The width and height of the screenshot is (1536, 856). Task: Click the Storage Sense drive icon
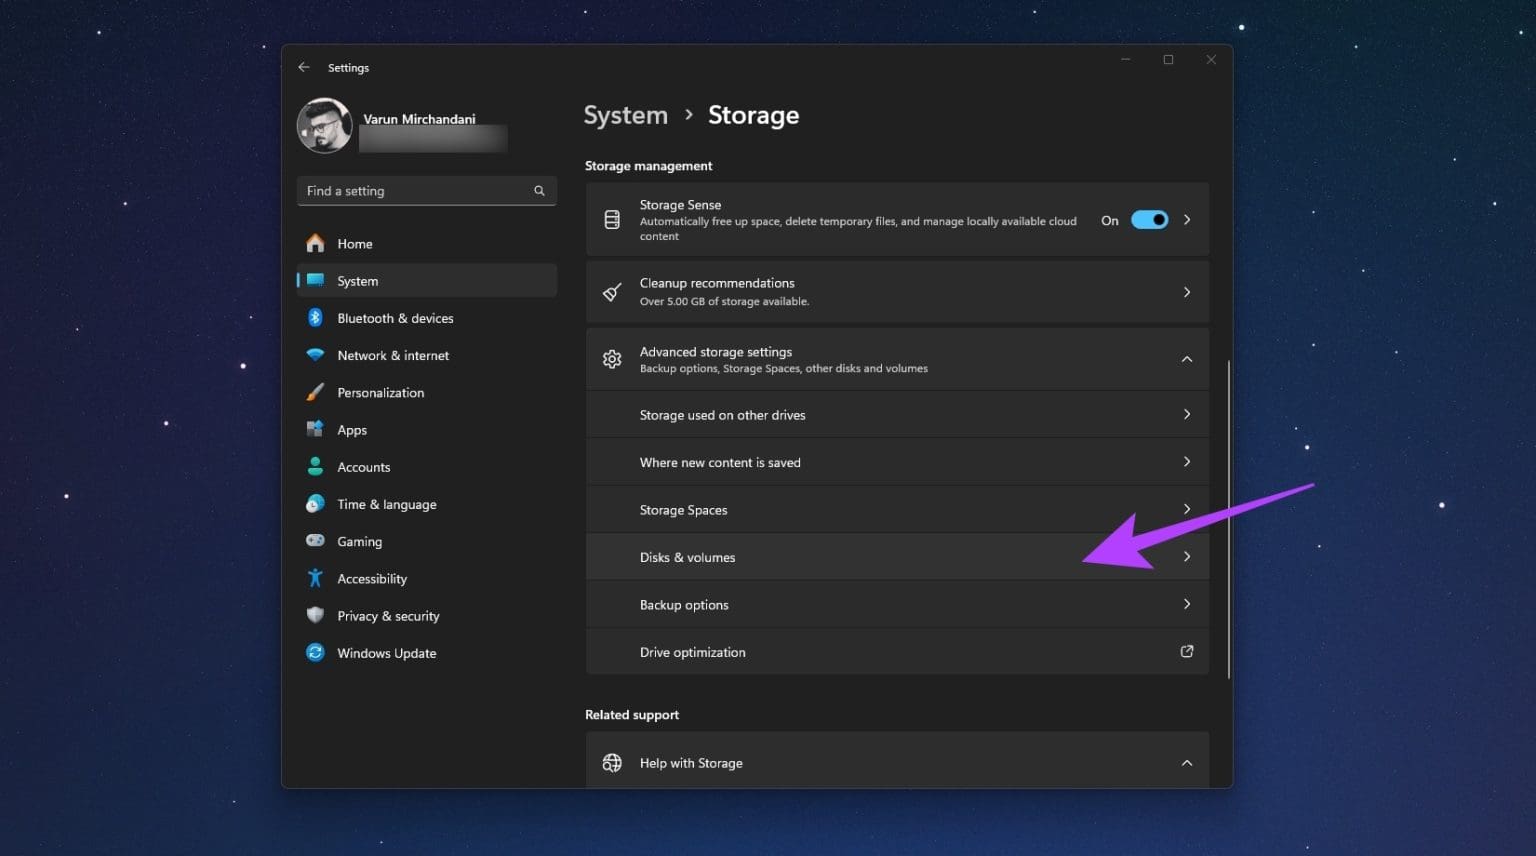click(612, 219)
